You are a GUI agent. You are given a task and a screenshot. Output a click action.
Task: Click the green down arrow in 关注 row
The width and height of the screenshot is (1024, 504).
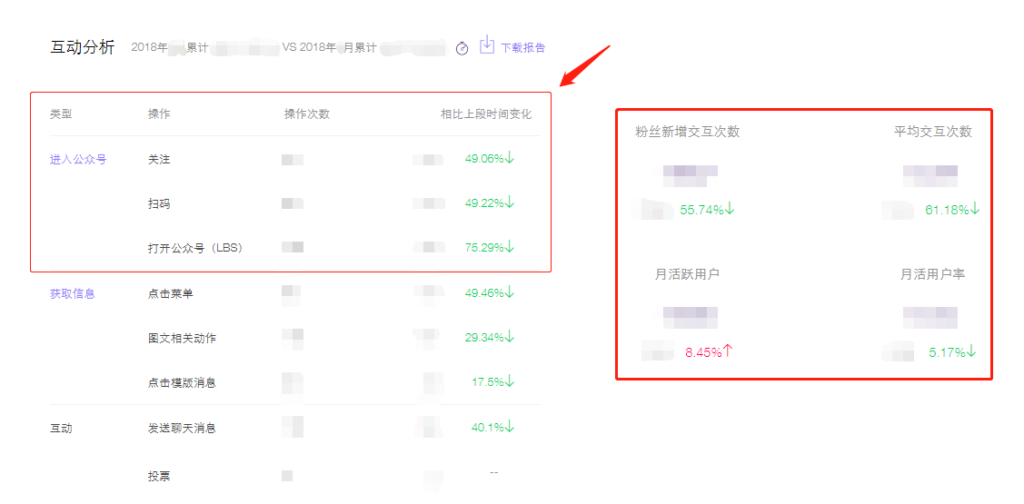(510, 158)
